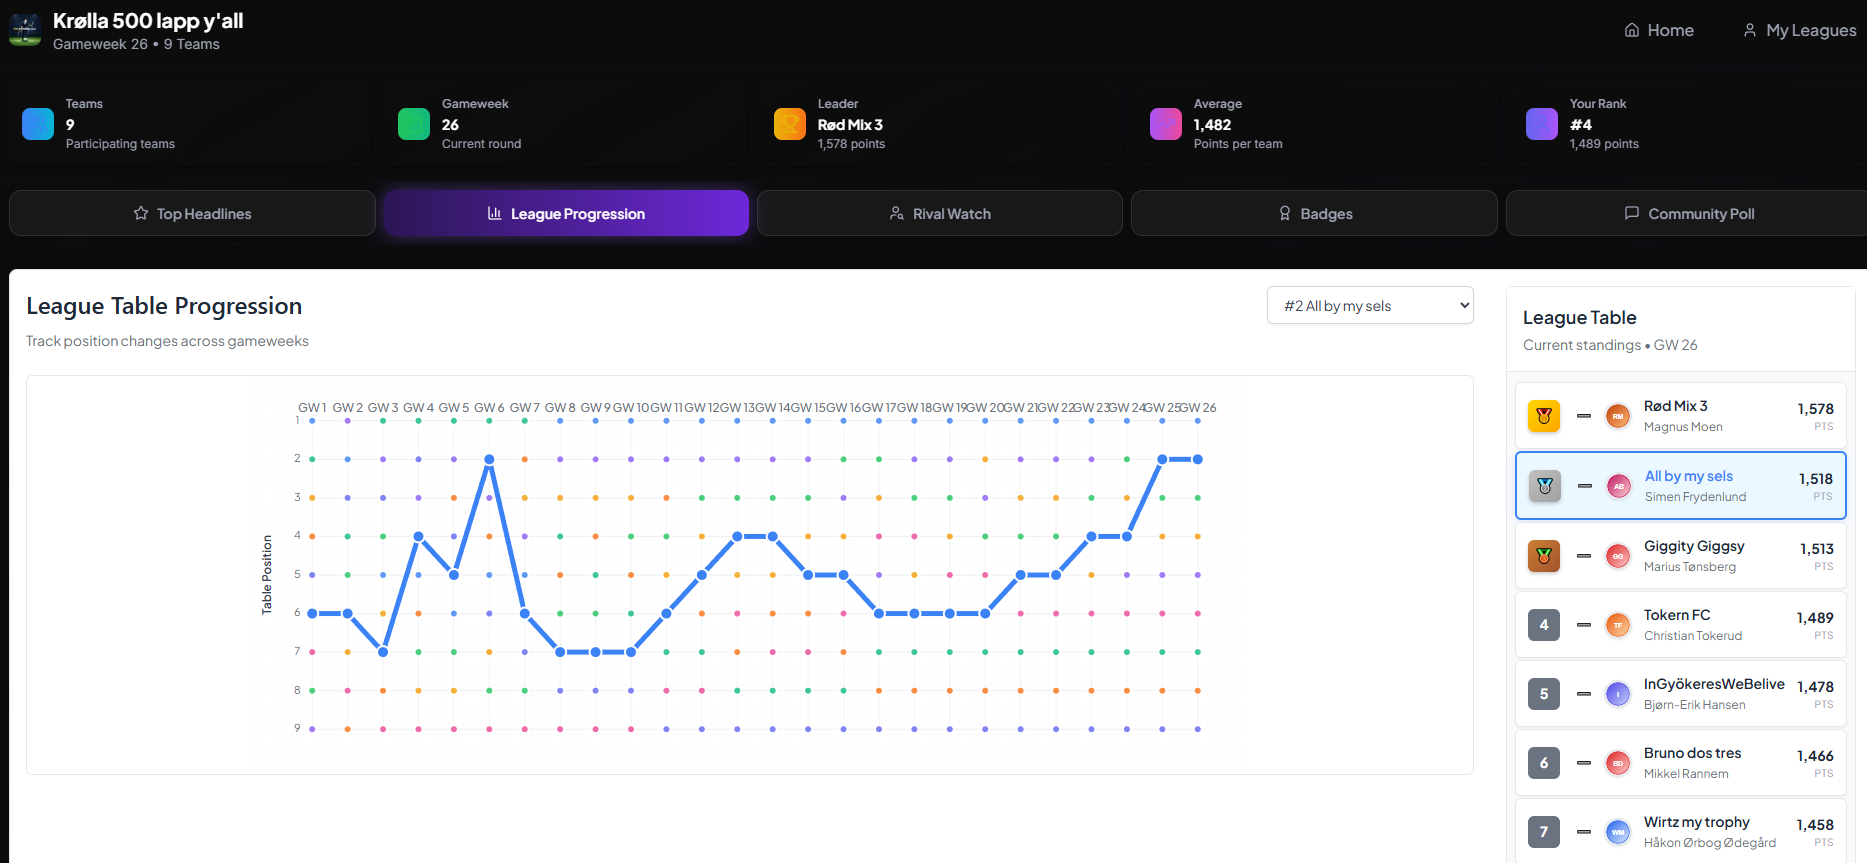The height and width of the screenshot is (863, 1867).
Task: Click the award ribbon icon in Badges
Action: click(x=1285, y=213)
